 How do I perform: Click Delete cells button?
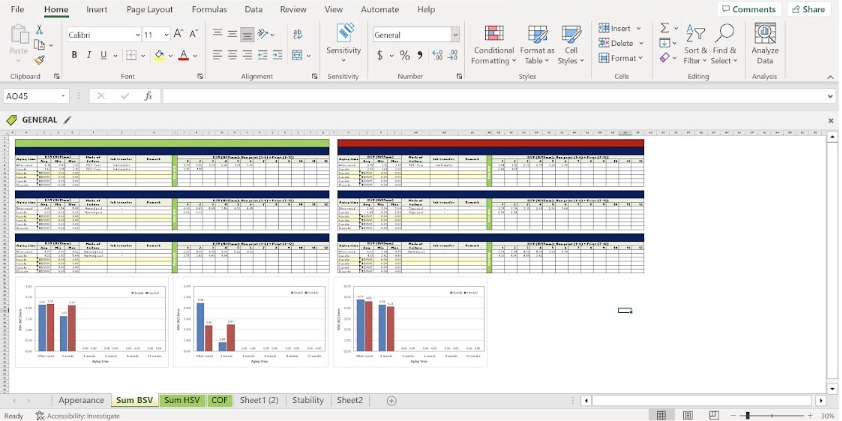621,43
